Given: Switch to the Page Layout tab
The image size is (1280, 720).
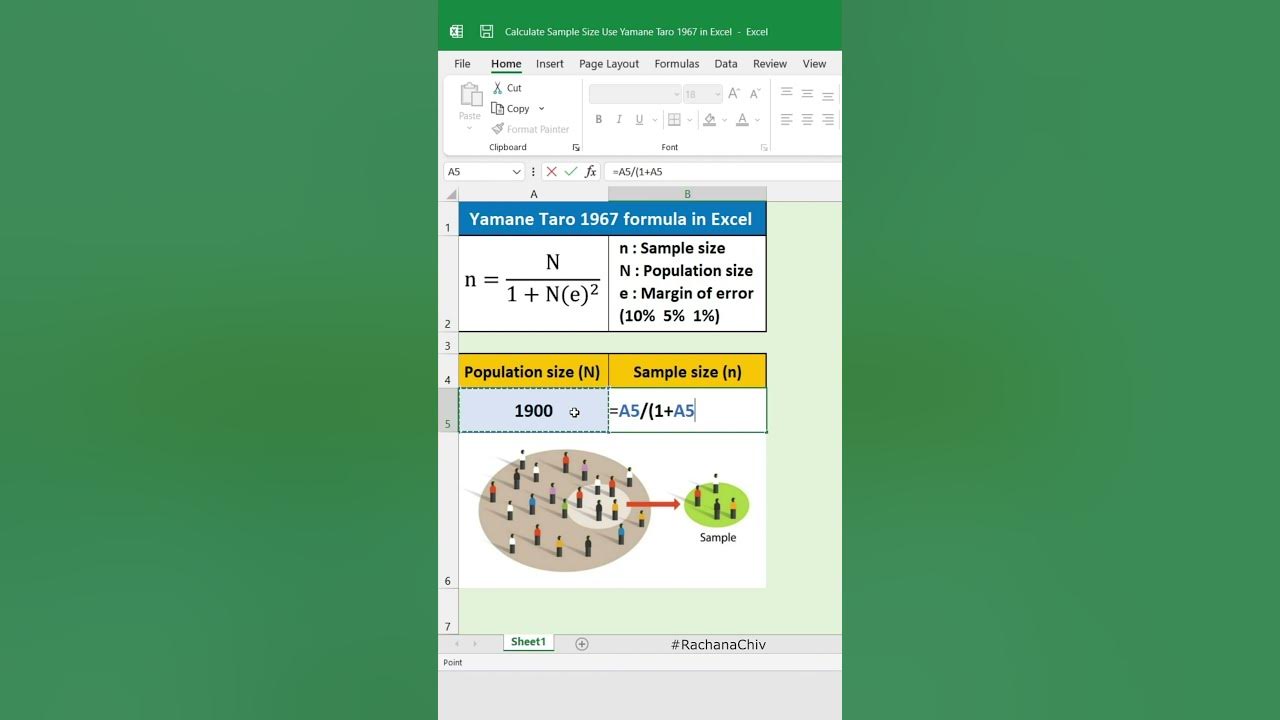Looking at the screenshot, I should [x=609, y=64].
